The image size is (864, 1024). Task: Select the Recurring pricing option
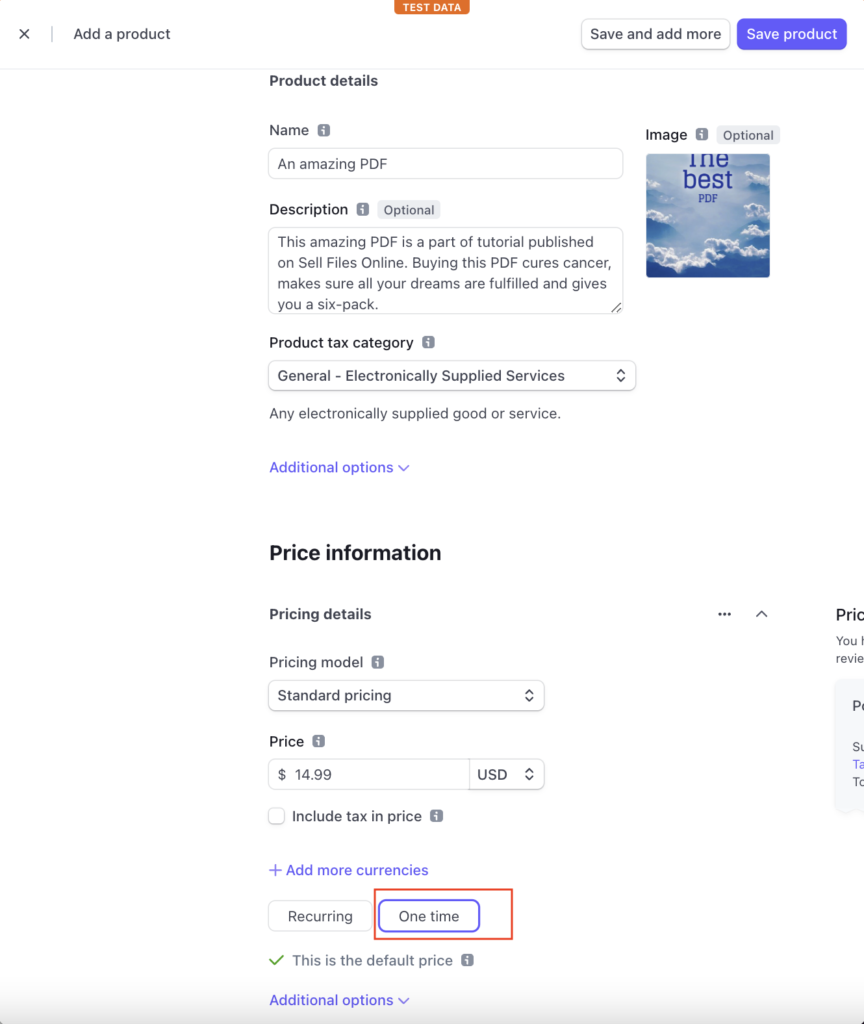320,916
